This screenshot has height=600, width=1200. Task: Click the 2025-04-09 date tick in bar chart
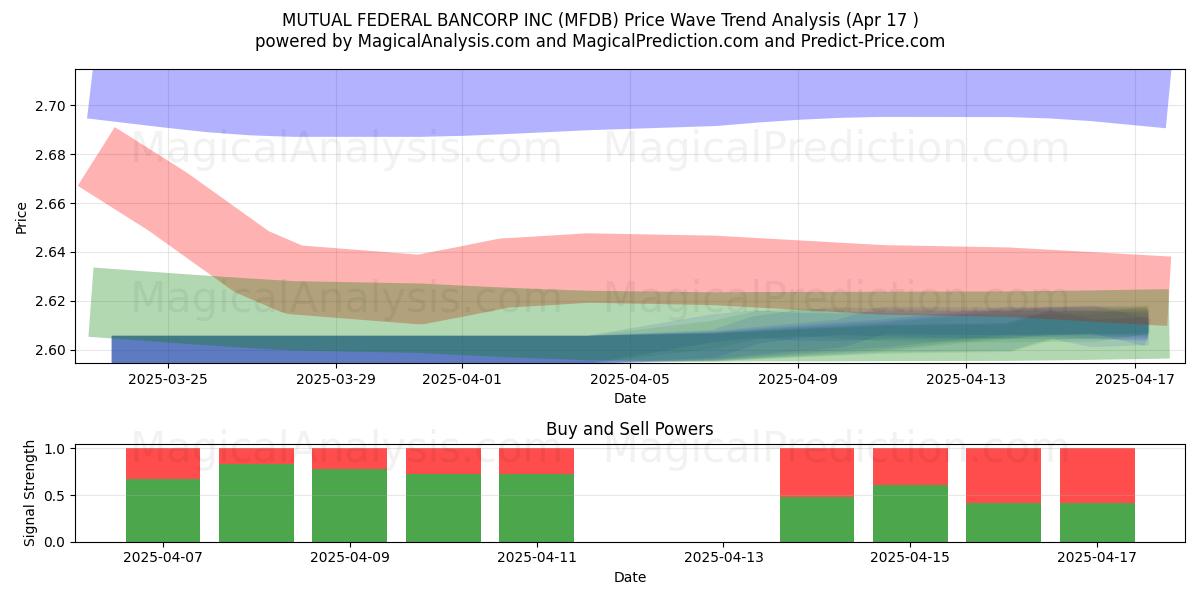point(350,557)
